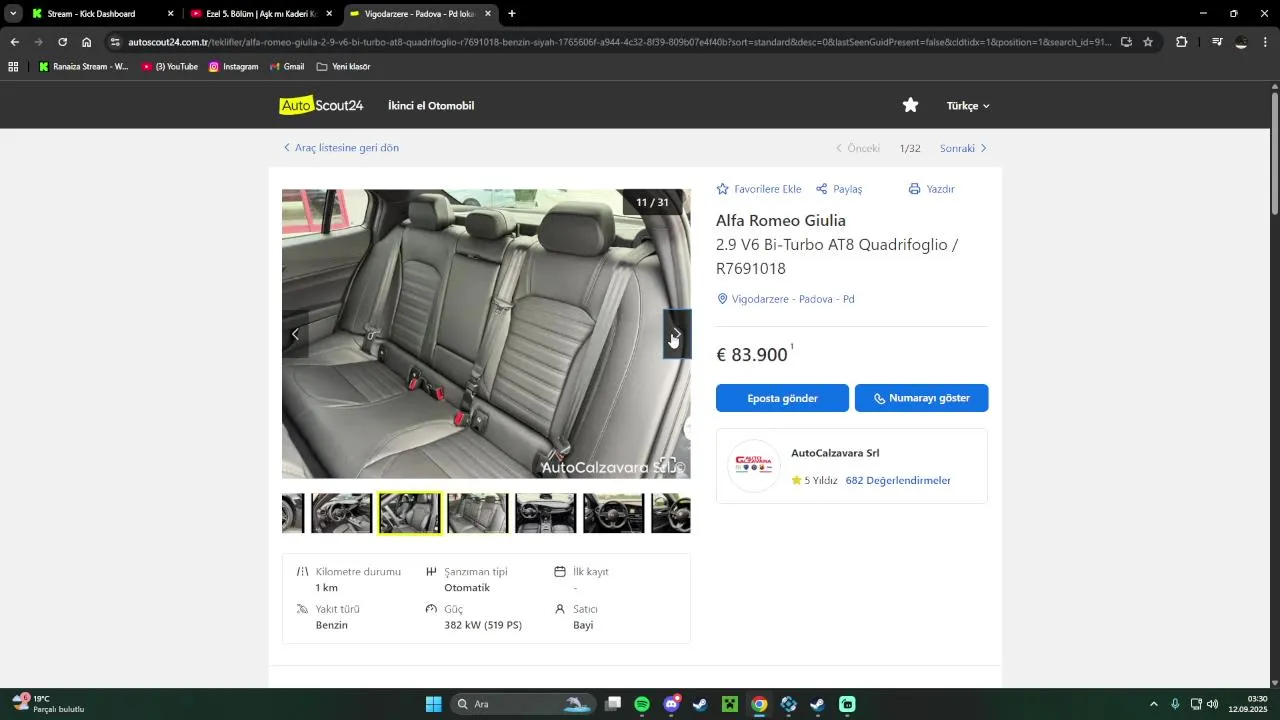The height and width of the screenshot is (720, 1280).
Task: Open İkinci el Otomobil menu item
Action: 431,106
